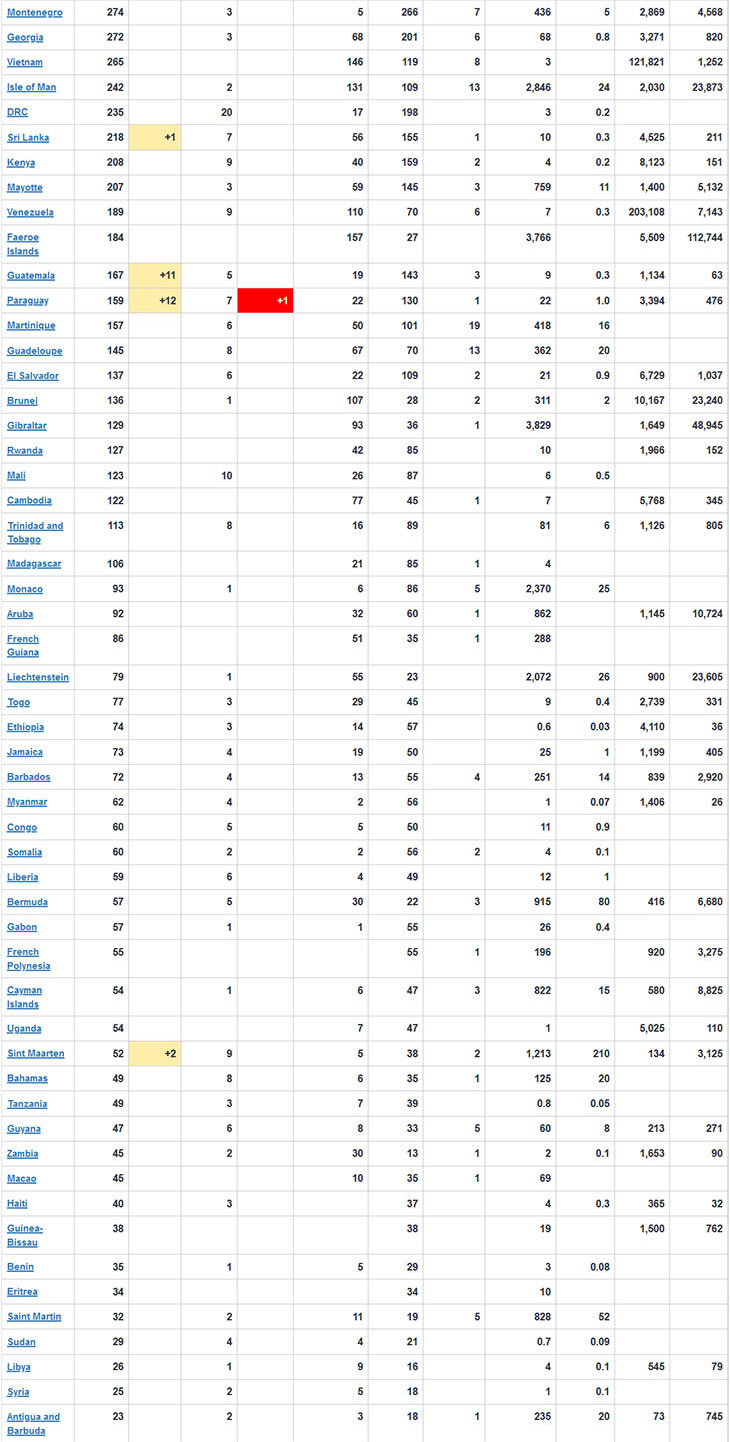The height and width of the screenshot is (1442, 730).
Task: Click Sint Maarten's yellow +2 cell
Action: 155,1053
